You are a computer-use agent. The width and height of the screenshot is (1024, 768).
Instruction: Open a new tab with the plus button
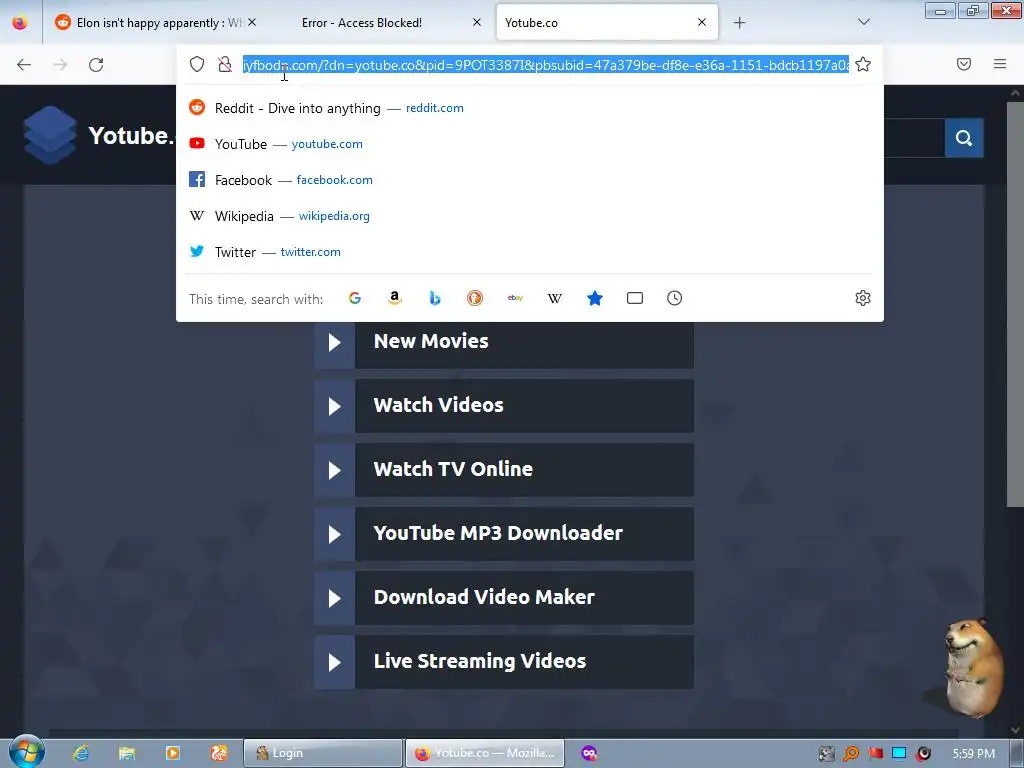739,23
